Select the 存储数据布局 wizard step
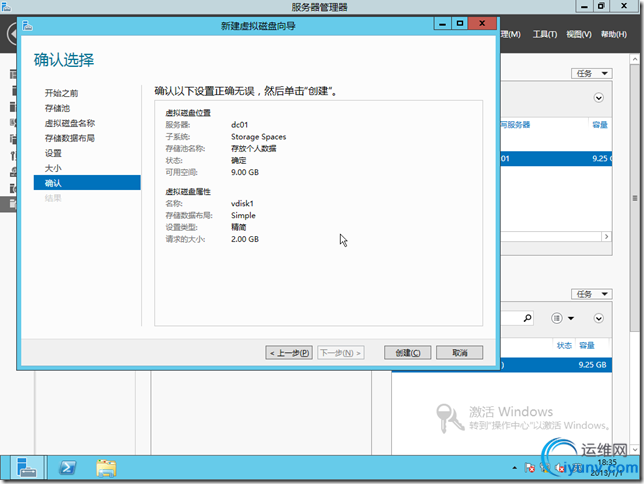Image resolution: width=644 pixels, height=484 pixels. 69,138
